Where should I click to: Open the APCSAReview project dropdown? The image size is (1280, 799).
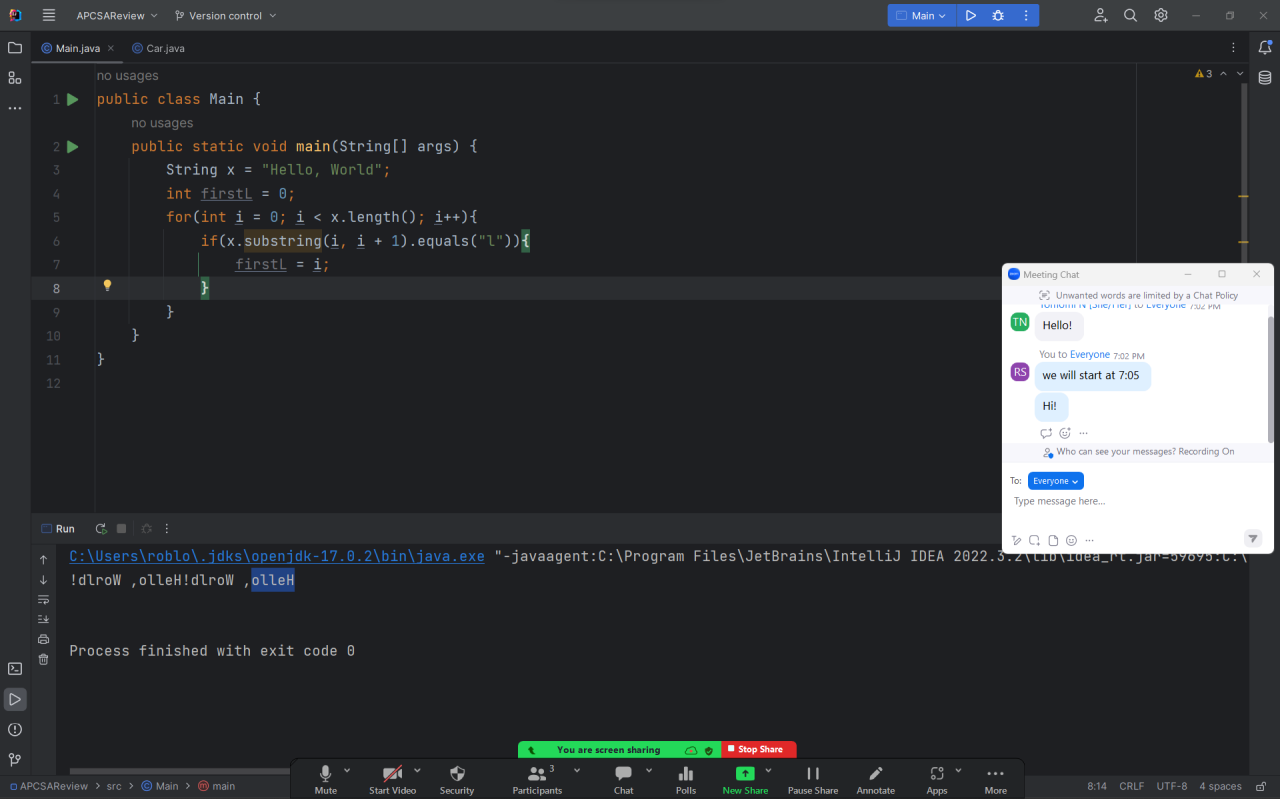click(117, 16)
